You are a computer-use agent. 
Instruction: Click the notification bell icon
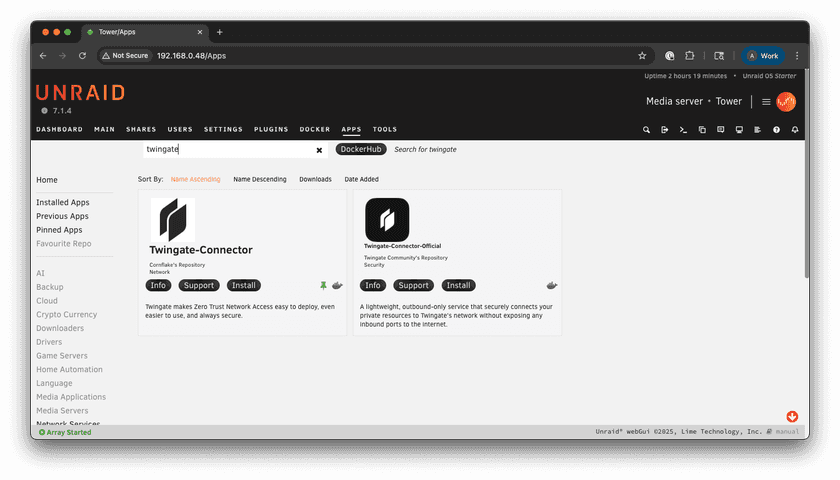tap(795, 130)
